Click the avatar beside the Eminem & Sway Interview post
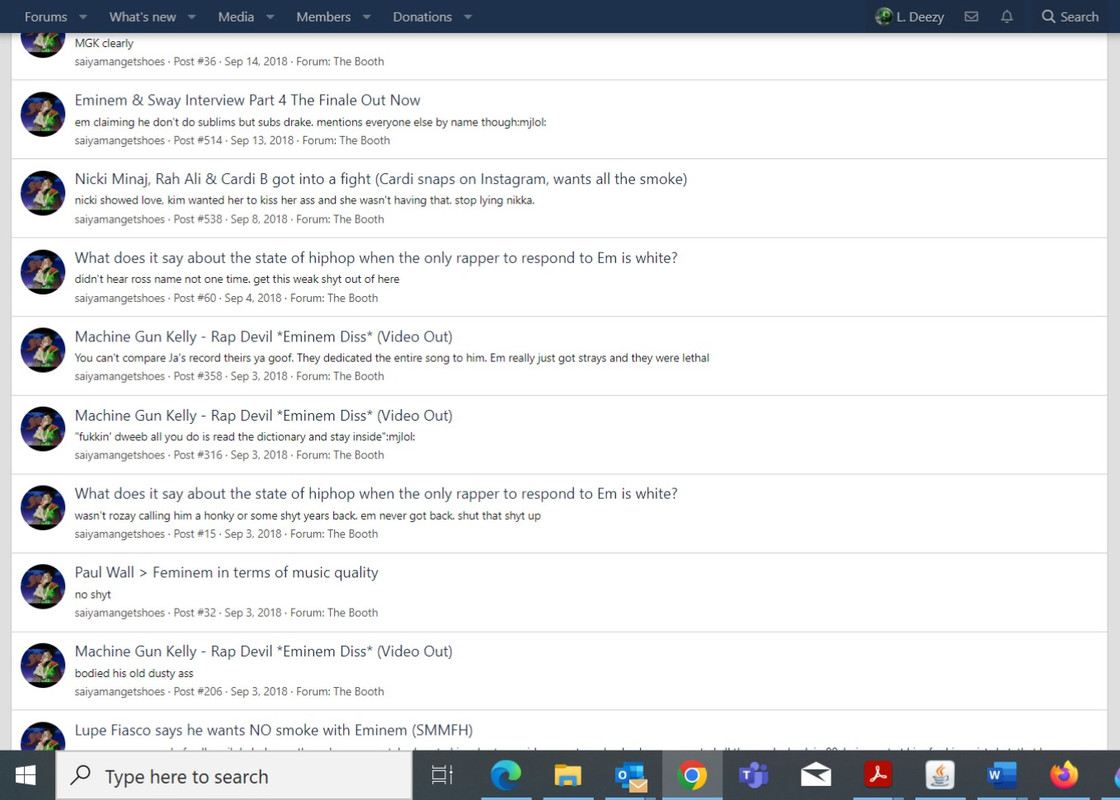 pos(43,114)
